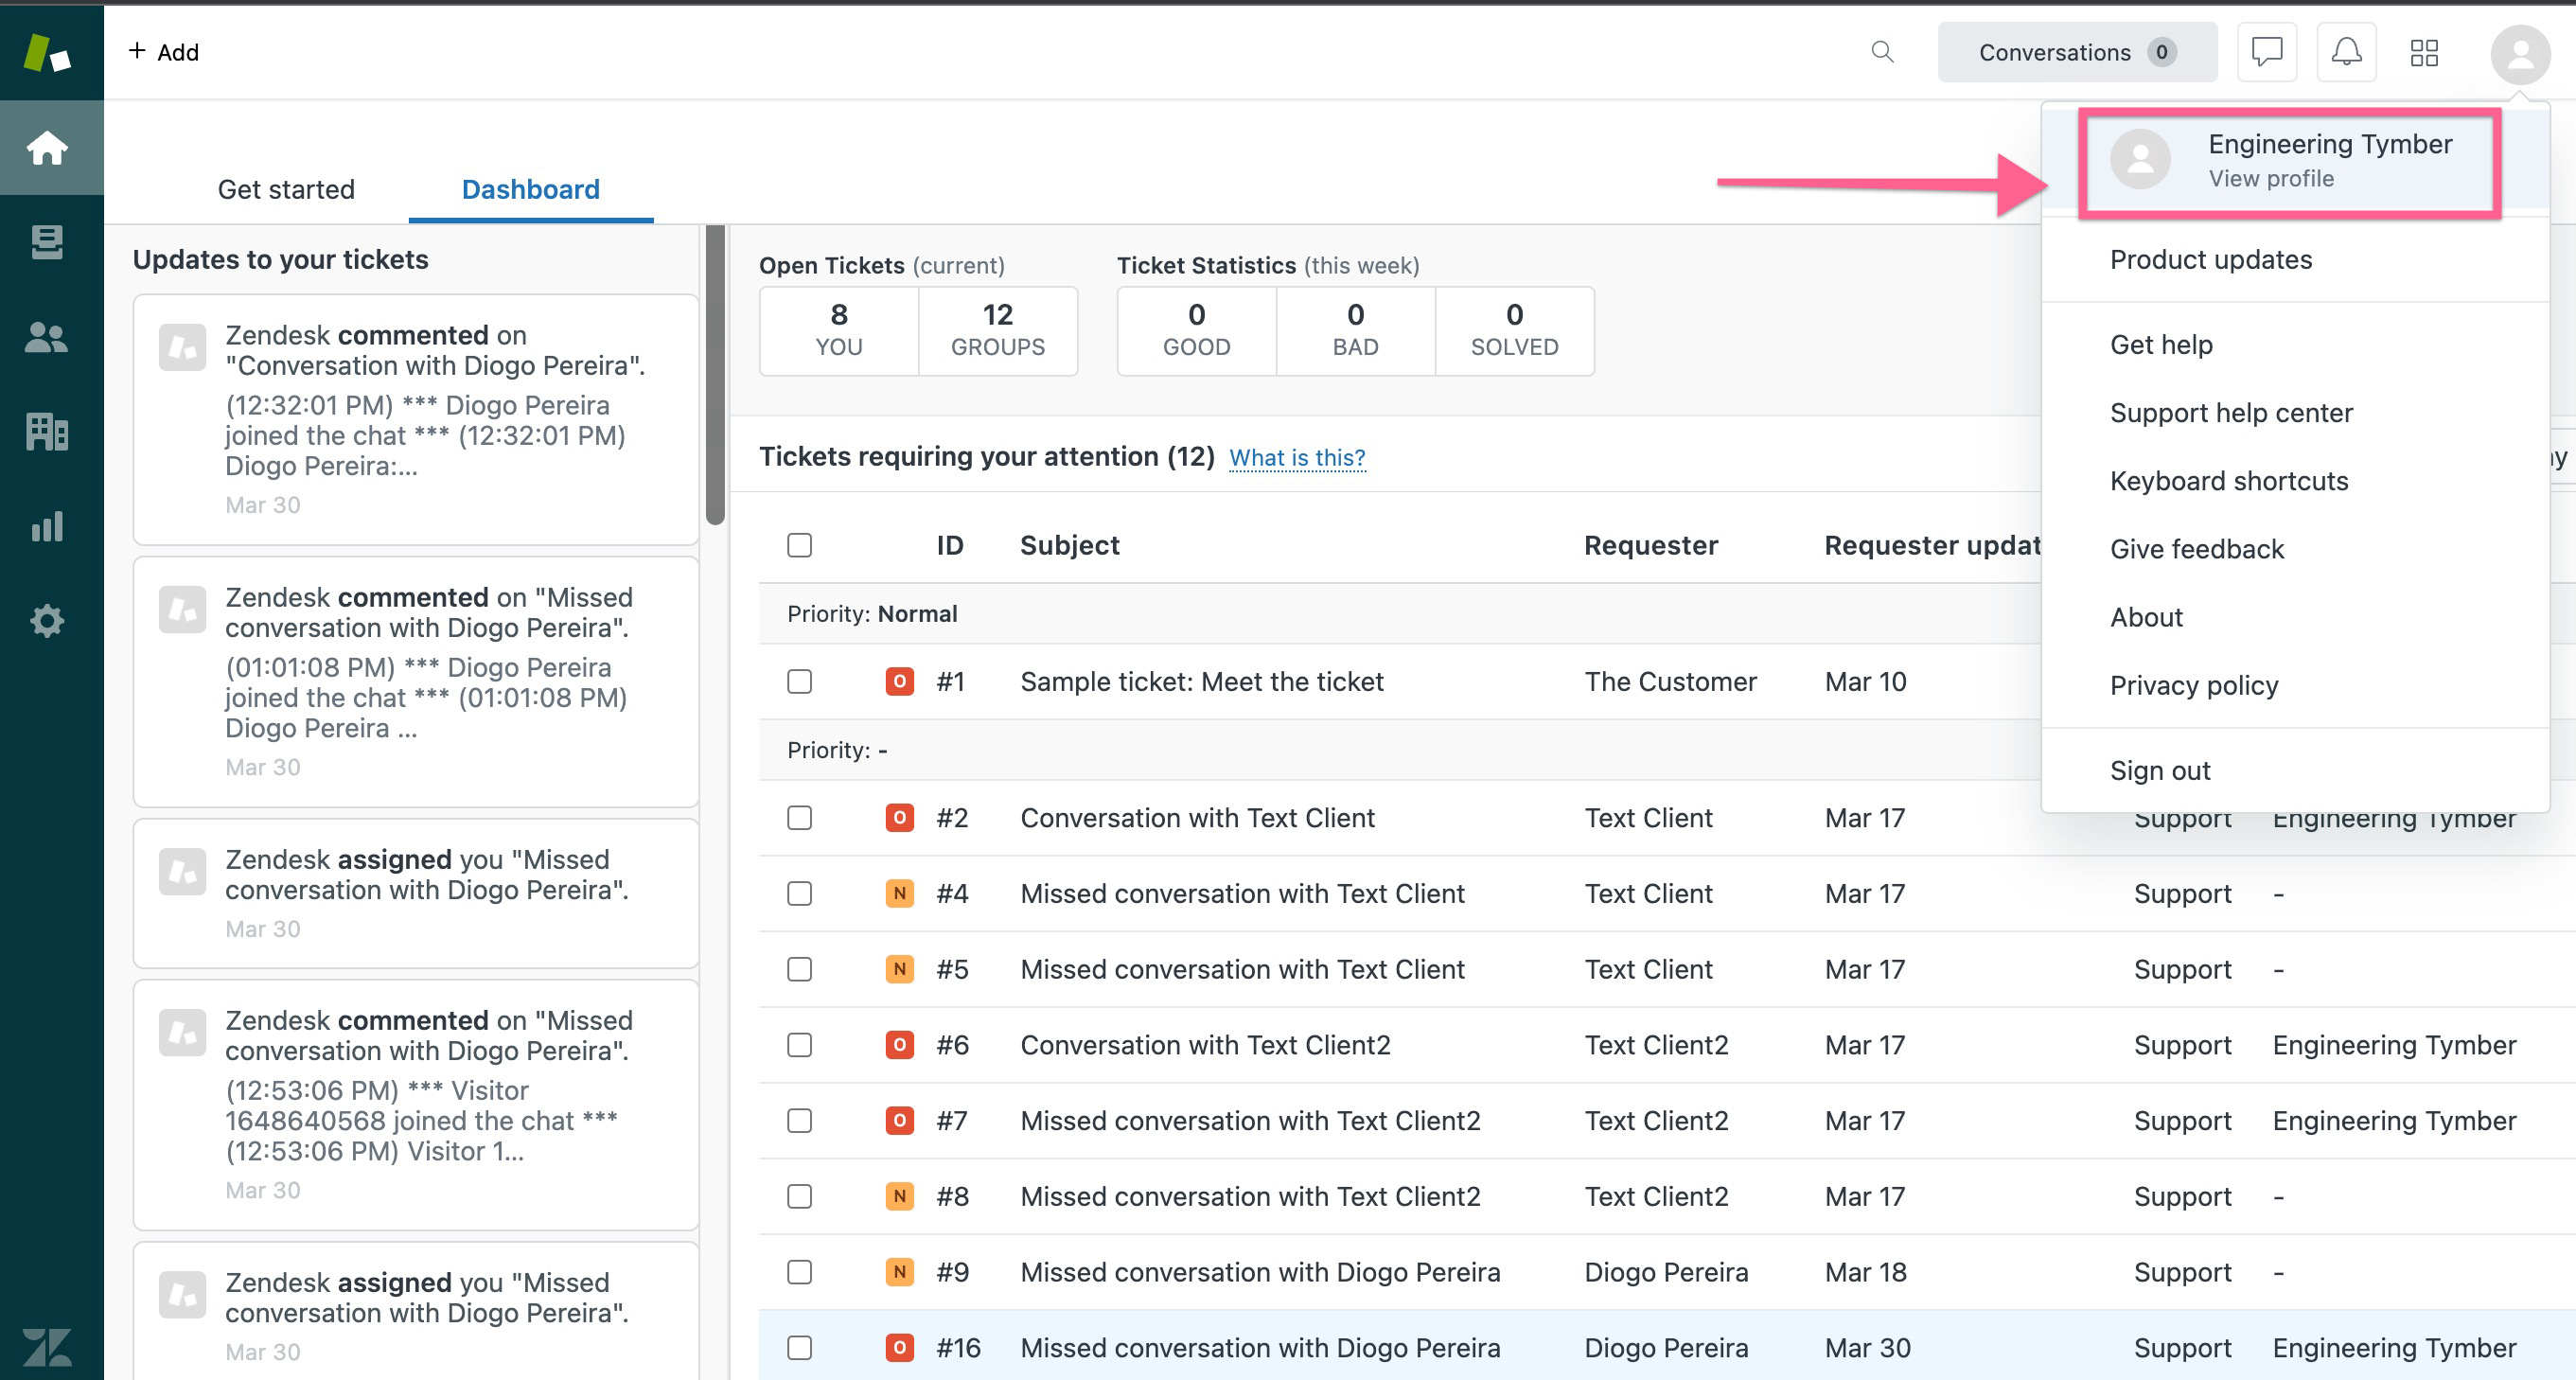This screenshot has width=2576, height=1380.
Task: Open the Zendesk products grid icon
Action: pyautogui.click(x=2424, y=52)
